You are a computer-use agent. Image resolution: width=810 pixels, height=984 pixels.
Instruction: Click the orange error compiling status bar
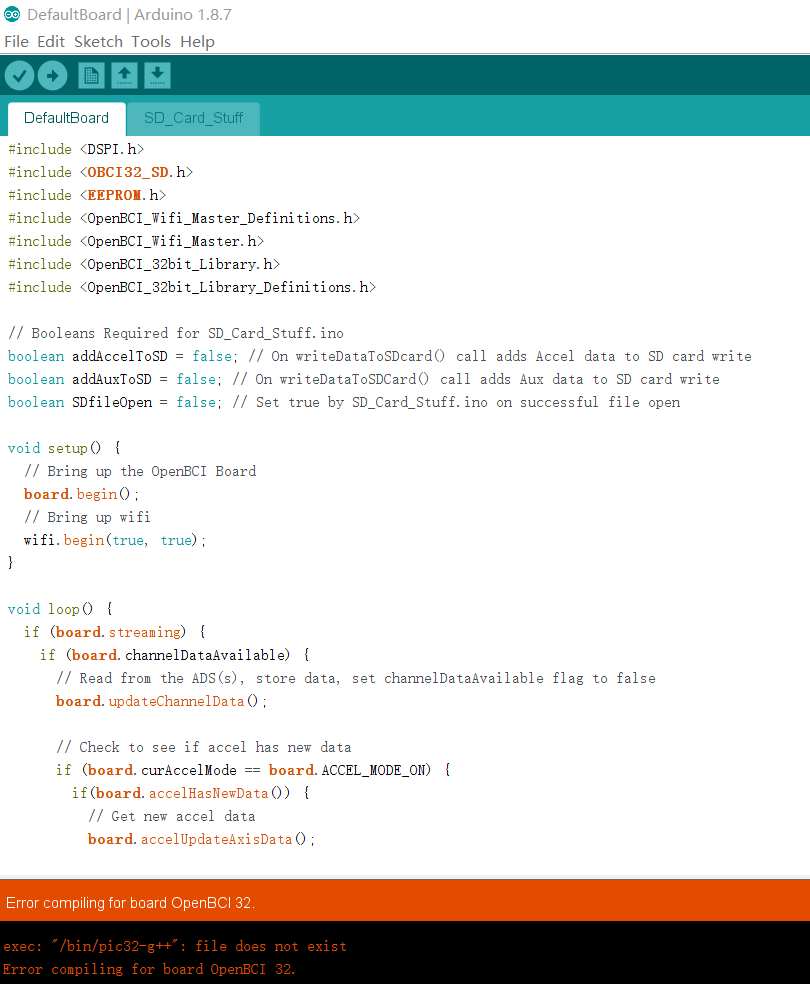pos(405,902)
